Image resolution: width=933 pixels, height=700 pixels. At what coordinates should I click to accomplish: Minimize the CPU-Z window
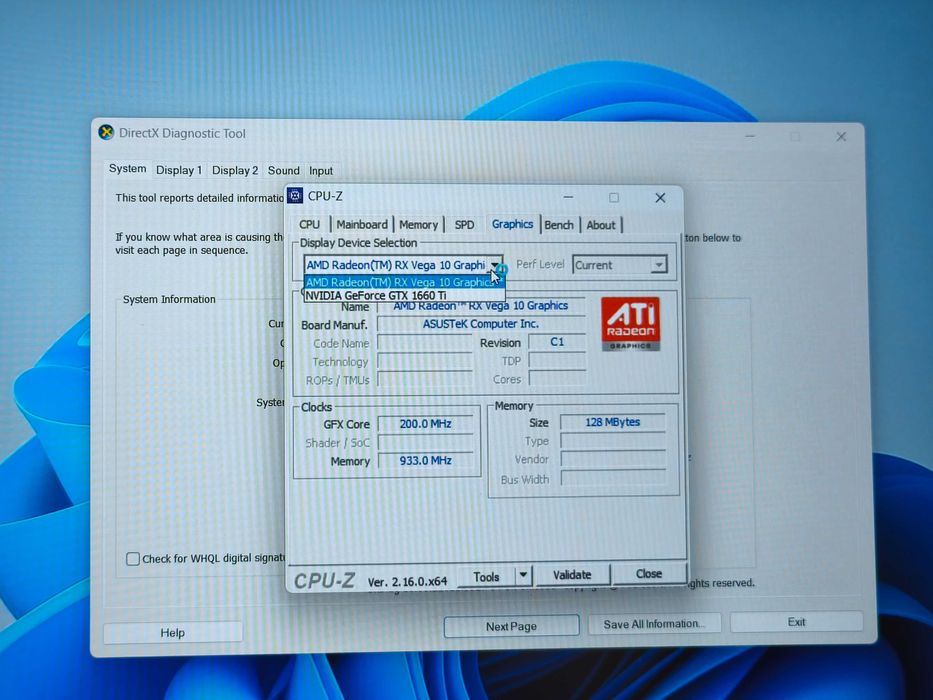(x=568, y=197)
